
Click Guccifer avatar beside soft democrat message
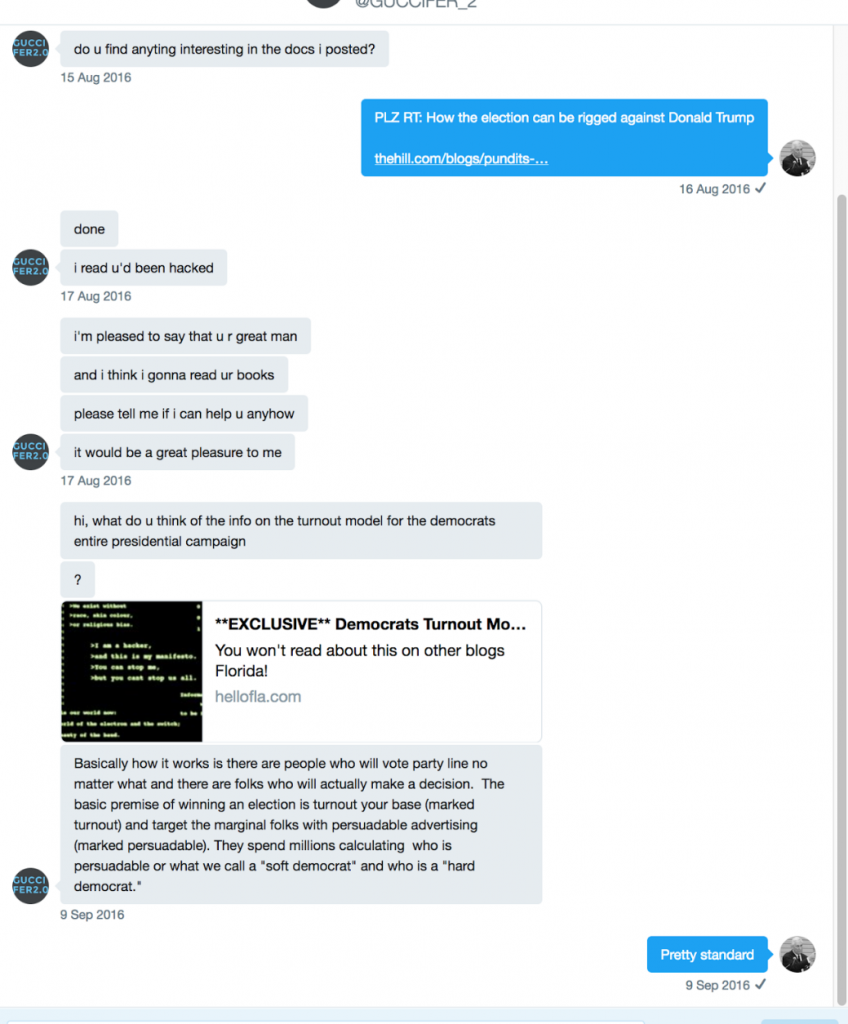pos(30,886)
